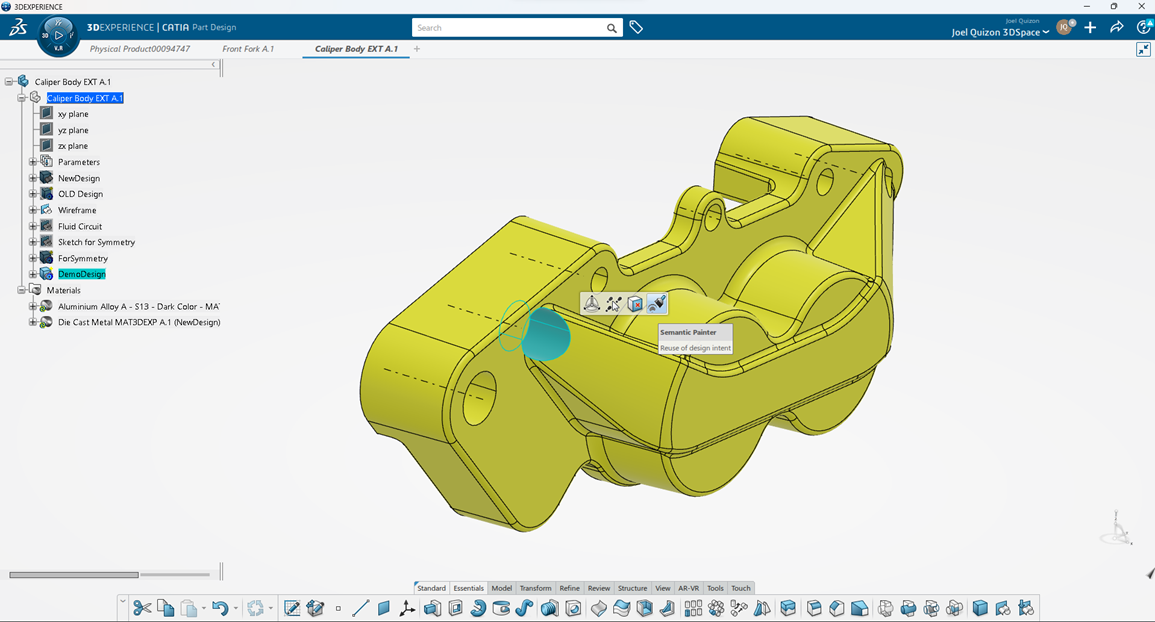Open the compass play button
This screenshot has height=622, width=1155.
coord(58,35)
